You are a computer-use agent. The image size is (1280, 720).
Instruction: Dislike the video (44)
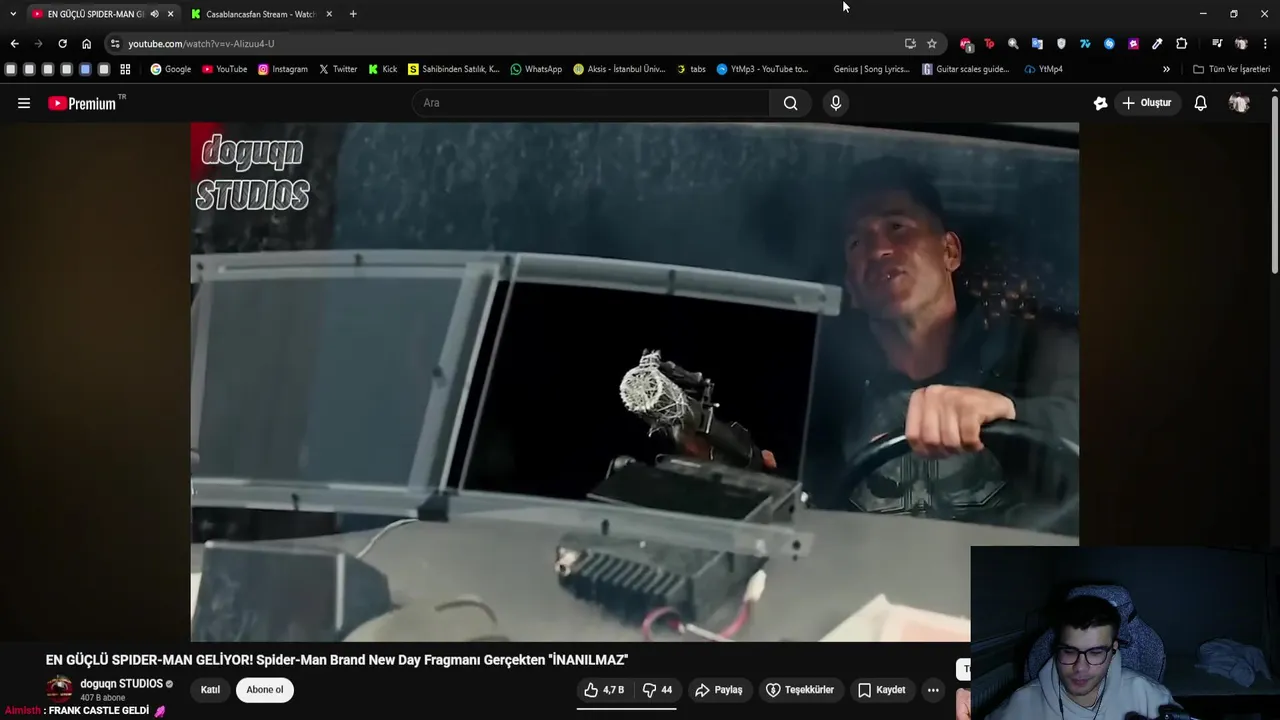click(x=657, y=690)
